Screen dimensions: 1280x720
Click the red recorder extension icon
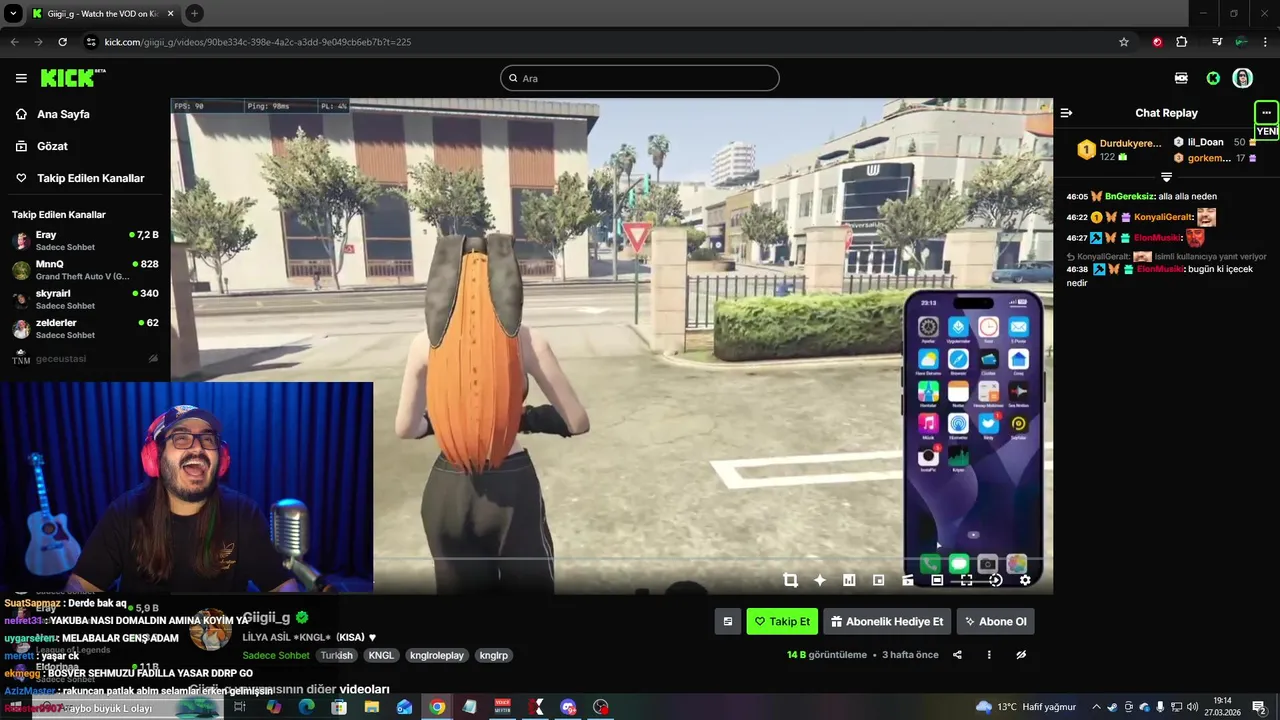click(1157, 42)
